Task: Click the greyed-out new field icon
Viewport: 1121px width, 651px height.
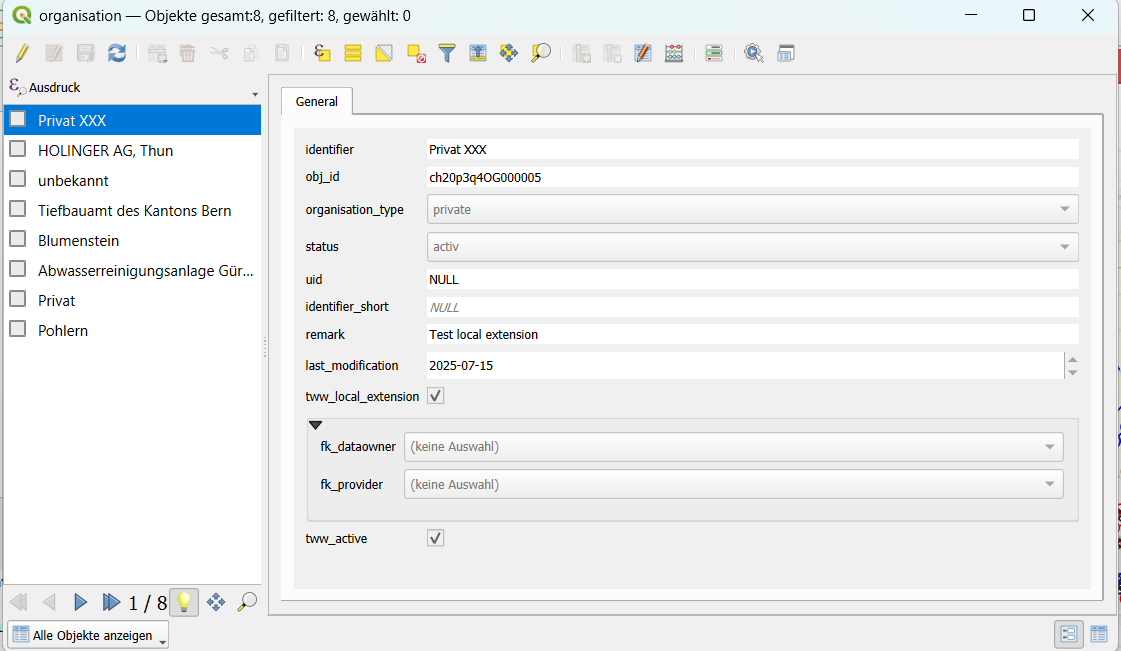Action: 581,53
